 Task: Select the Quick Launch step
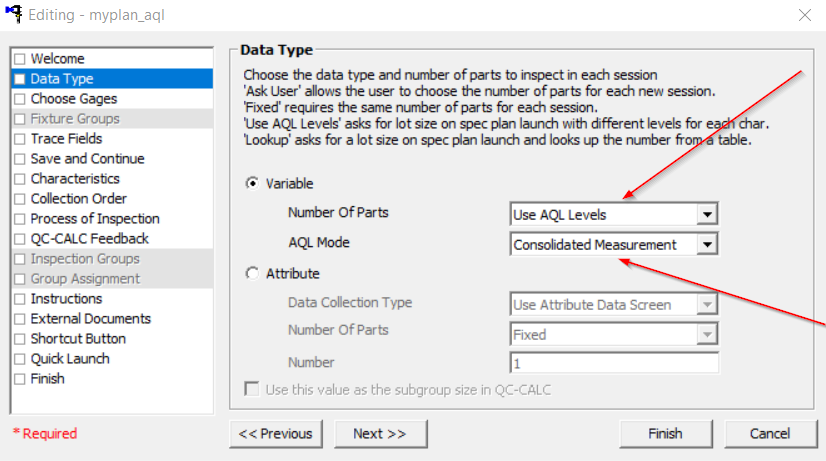click(70, 359)
